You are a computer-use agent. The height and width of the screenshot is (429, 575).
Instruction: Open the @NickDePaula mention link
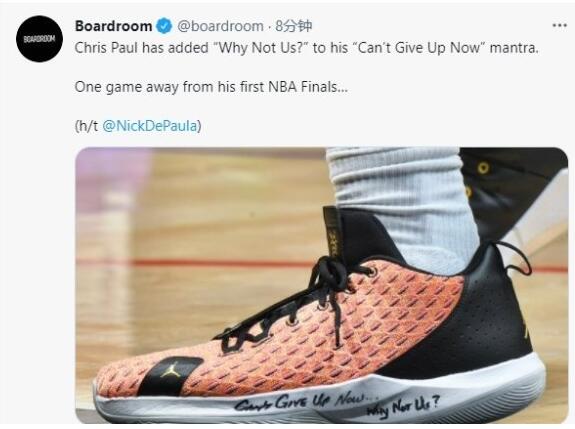click(x=150, y=126)
